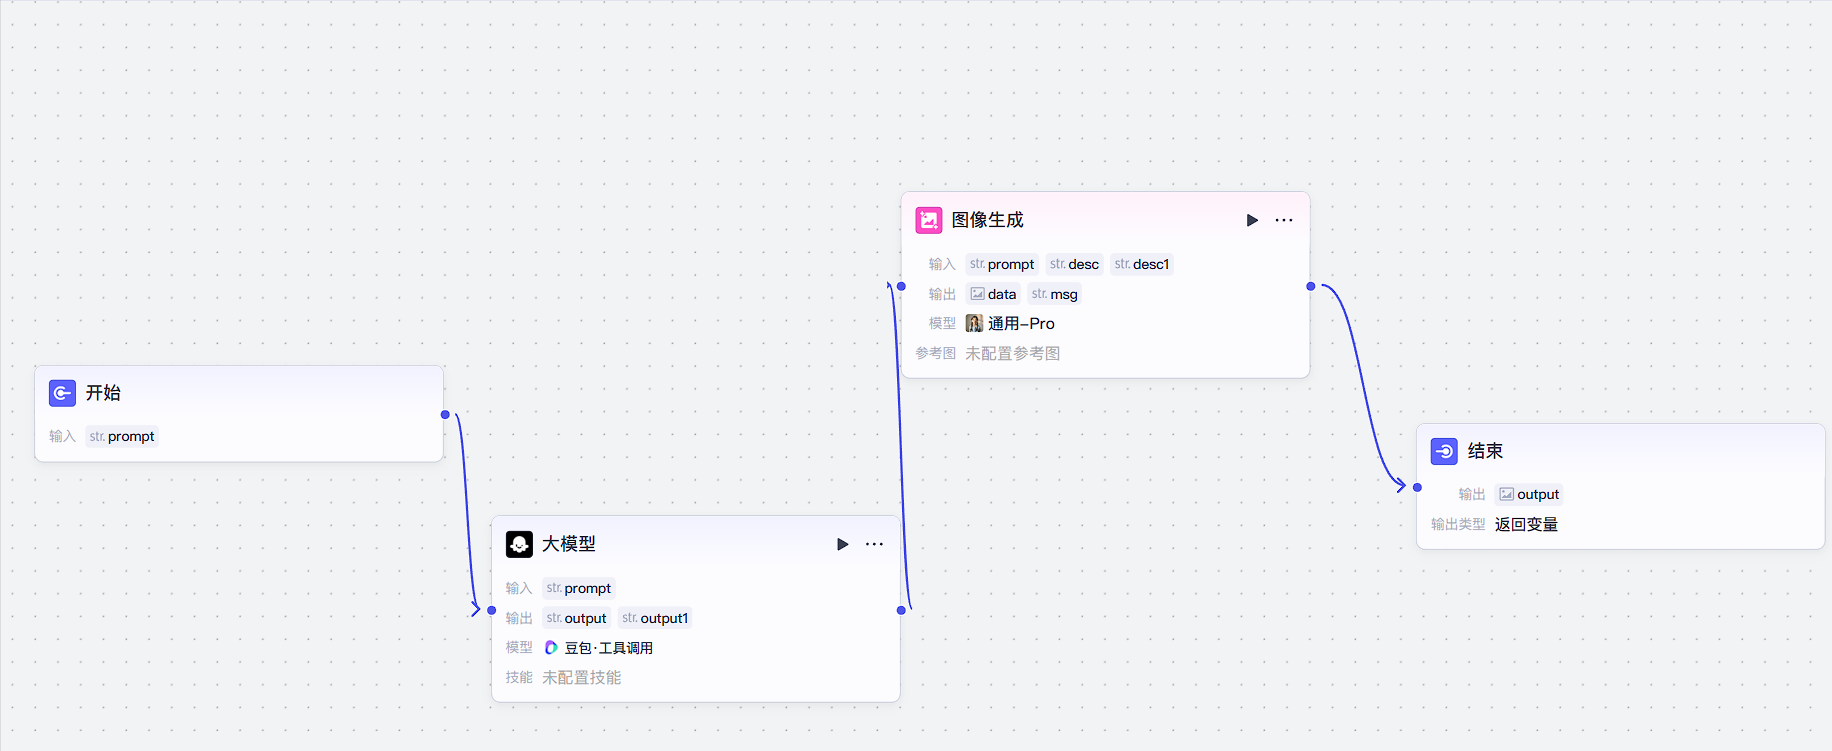Viewport: 1832px width, 751px height.
Task: Click the 豆包·工具调用 model label
Action: pos(609,648)
